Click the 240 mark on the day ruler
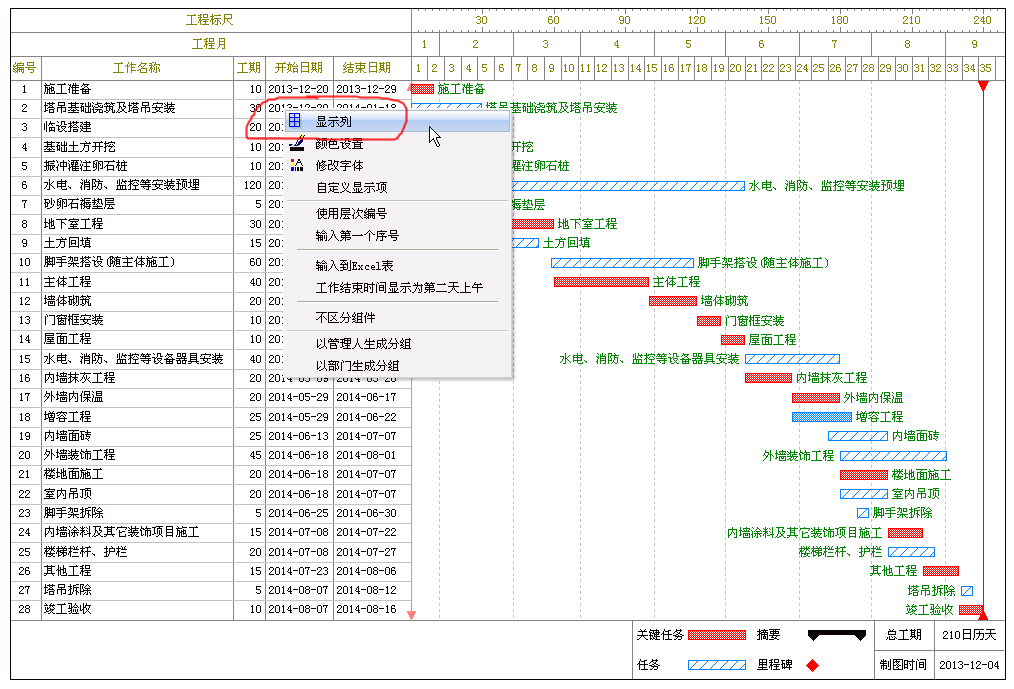The width and height of the screenshot is (1014, 689). 982,20
